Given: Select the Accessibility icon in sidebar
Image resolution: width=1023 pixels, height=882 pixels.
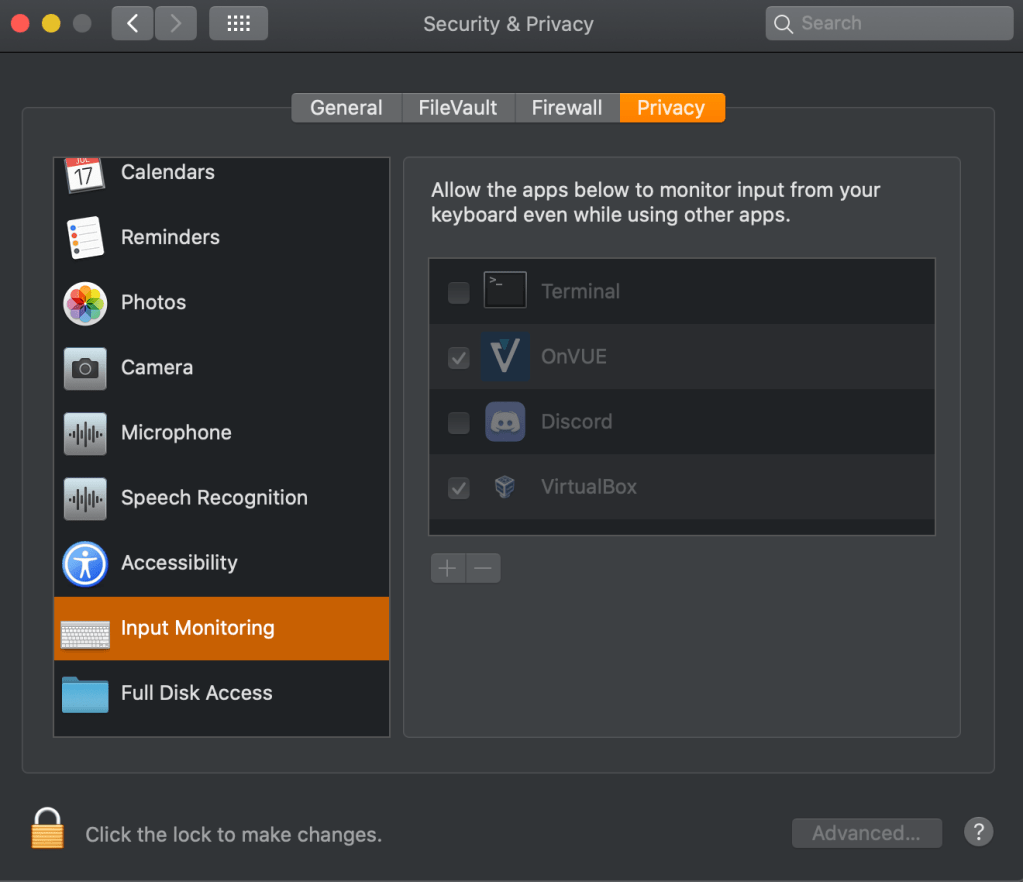Looking at the screenshot, I should tap(85, 564).
